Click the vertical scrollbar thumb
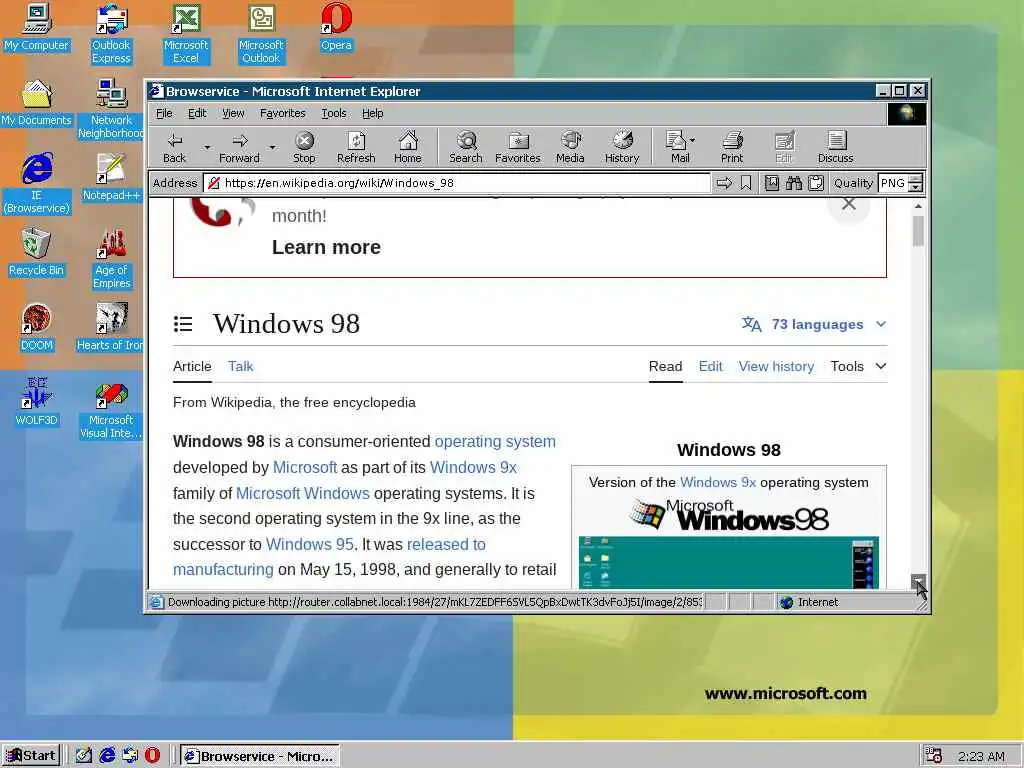Image resolution: width=1024 pixels, height=768 pixels. pyautogui.click(x=918, y=231)
